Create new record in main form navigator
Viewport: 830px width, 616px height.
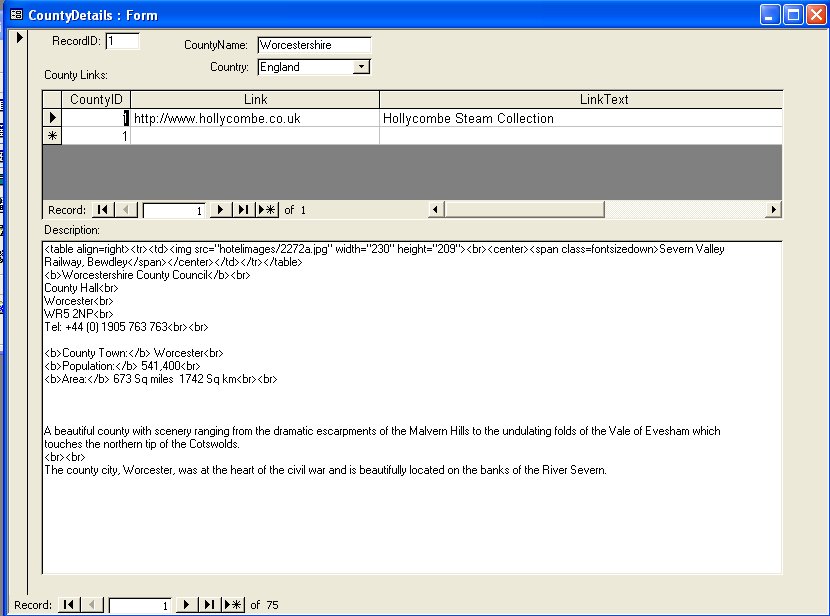(233, 604)
